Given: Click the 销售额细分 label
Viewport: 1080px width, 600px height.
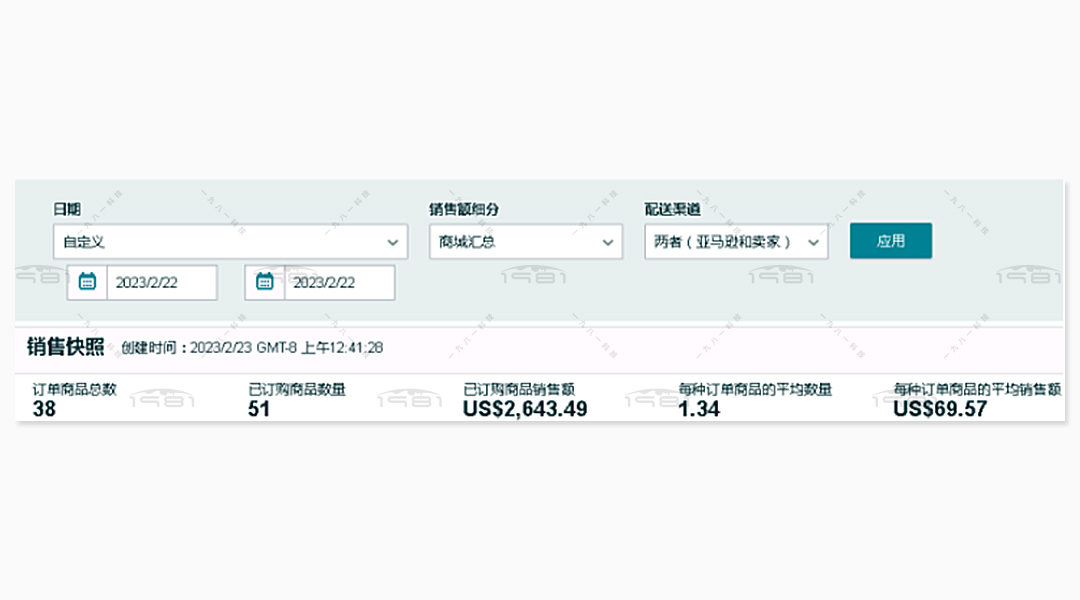Looking at the screenshot, I should (x=464, y=209).
